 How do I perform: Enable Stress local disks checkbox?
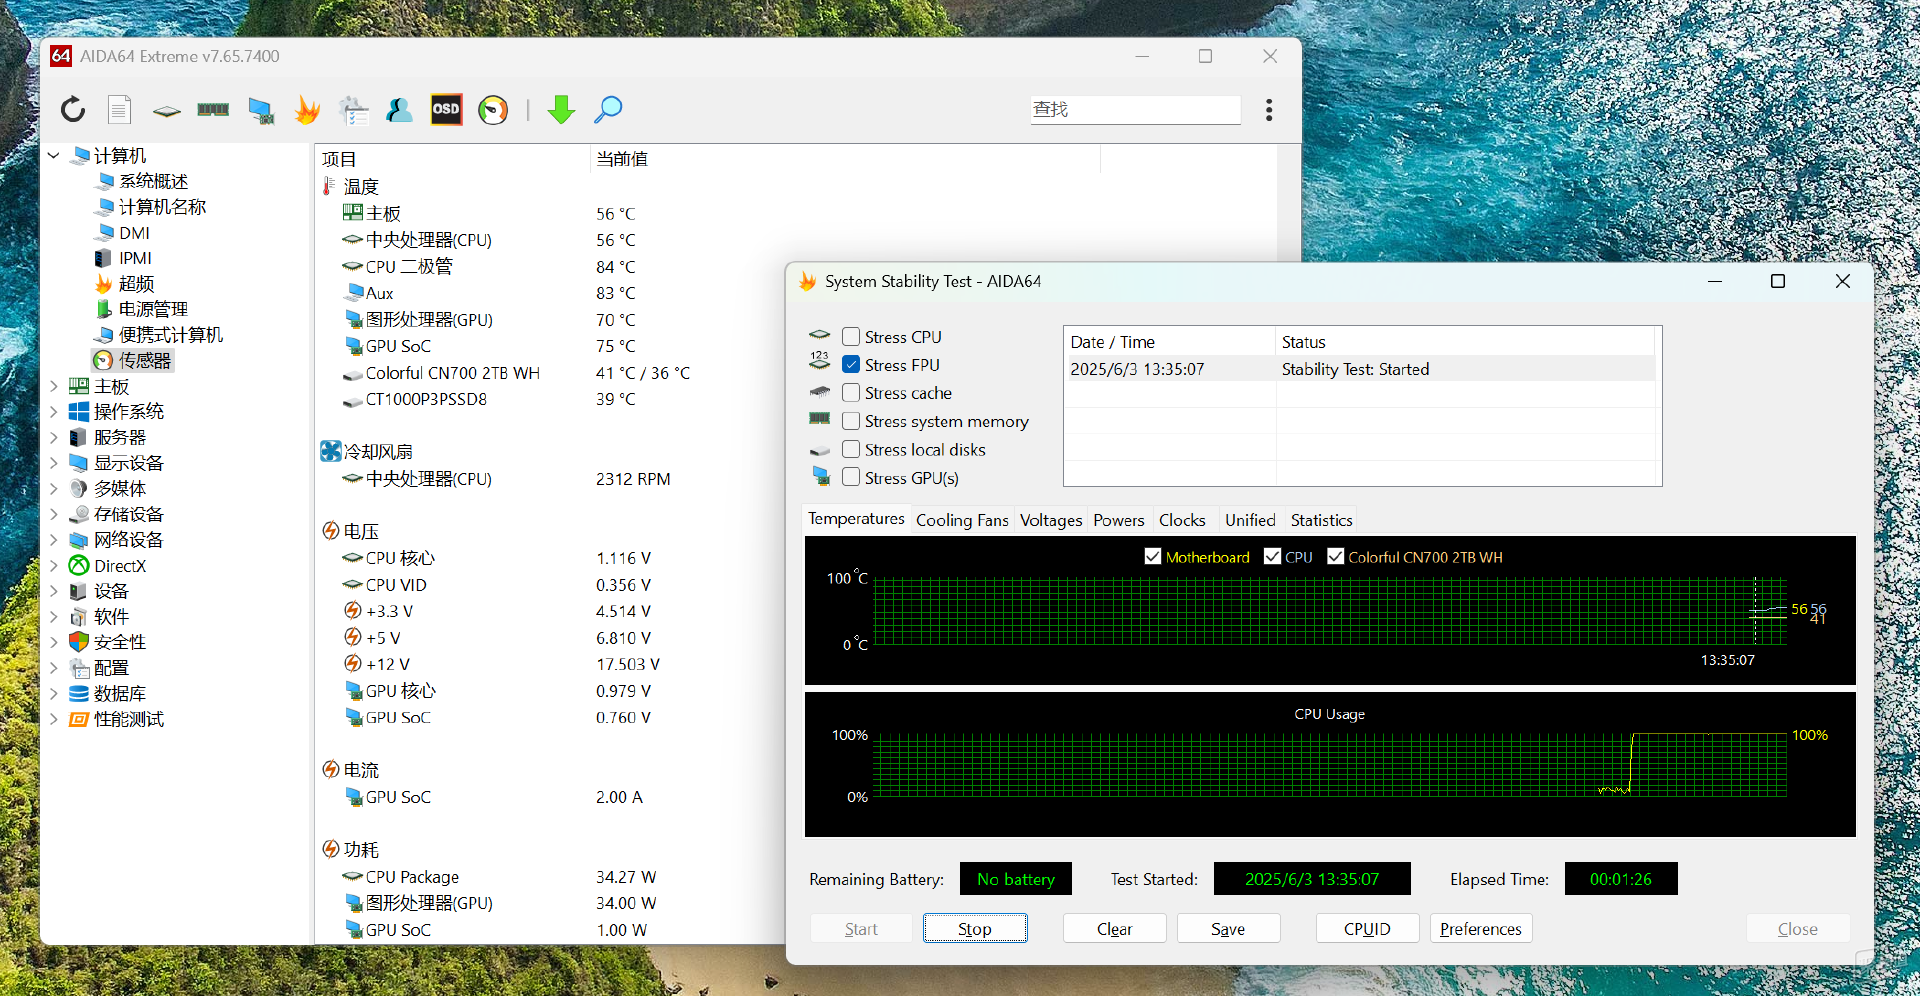[851, 449]
